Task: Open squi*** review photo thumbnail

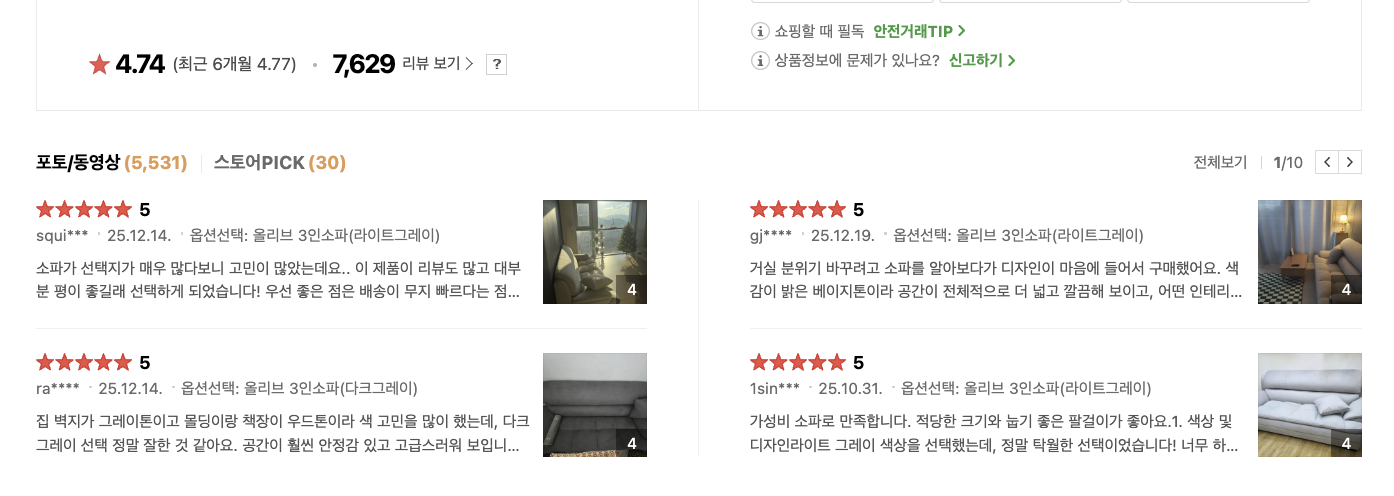Action: tap(595, 252)
